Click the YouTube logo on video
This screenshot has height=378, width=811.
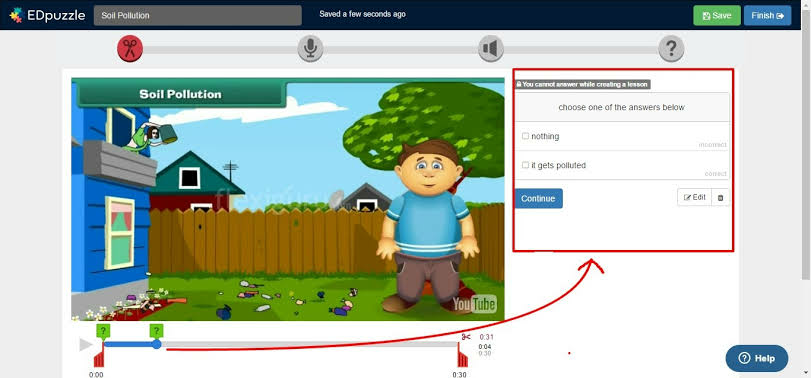[x=474, y=304]
